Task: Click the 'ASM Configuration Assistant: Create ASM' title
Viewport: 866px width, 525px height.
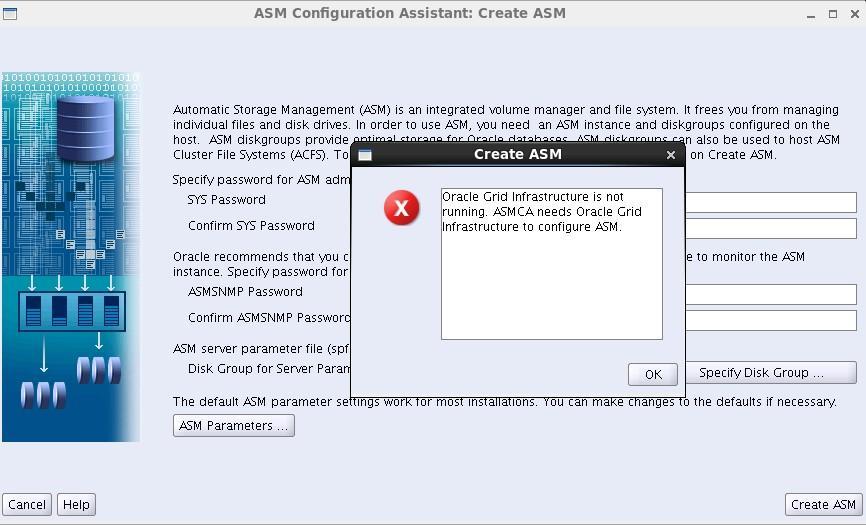Action: coord(410,13)
